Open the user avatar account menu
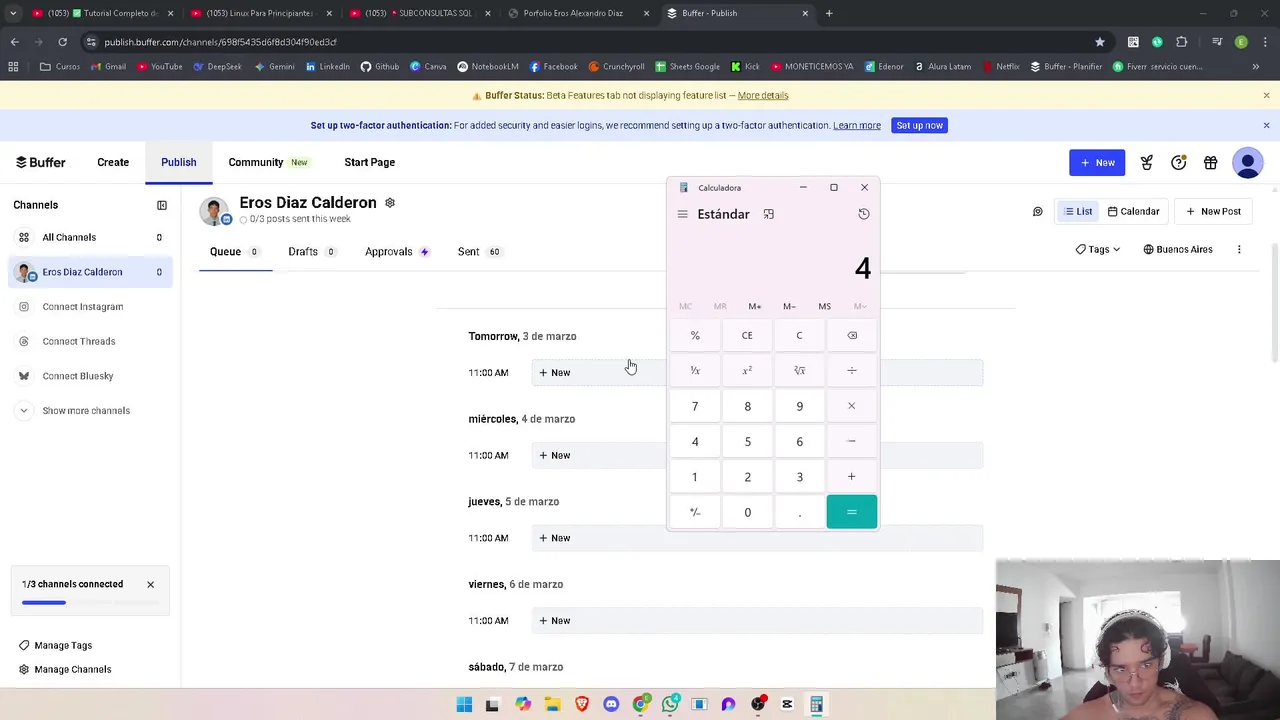This screenshot has width=1280, height=720. pos(1247,163)
